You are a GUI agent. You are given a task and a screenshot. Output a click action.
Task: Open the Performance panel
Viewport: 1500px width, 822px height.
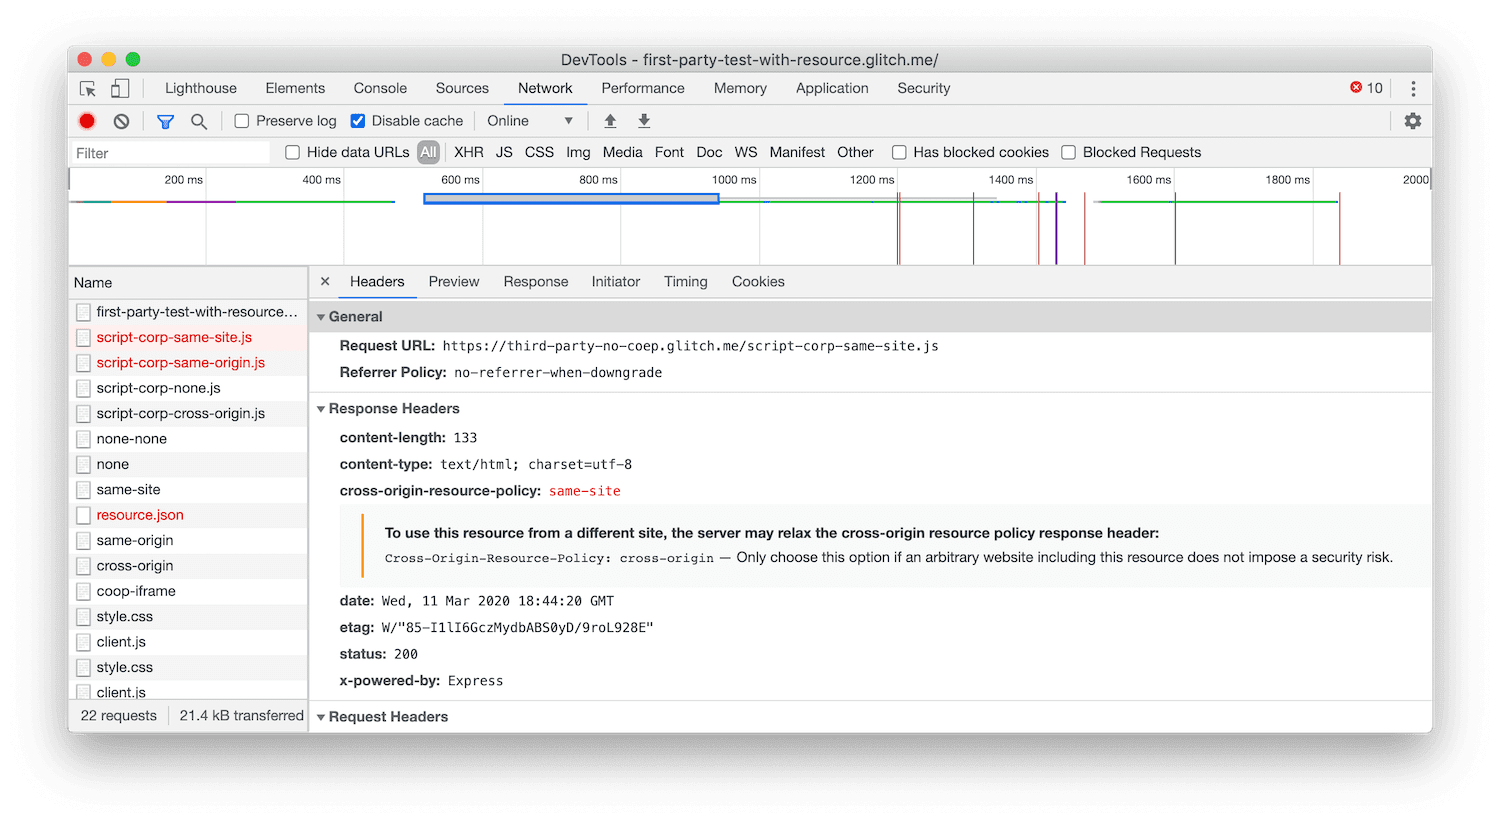(x=643, y=88)
